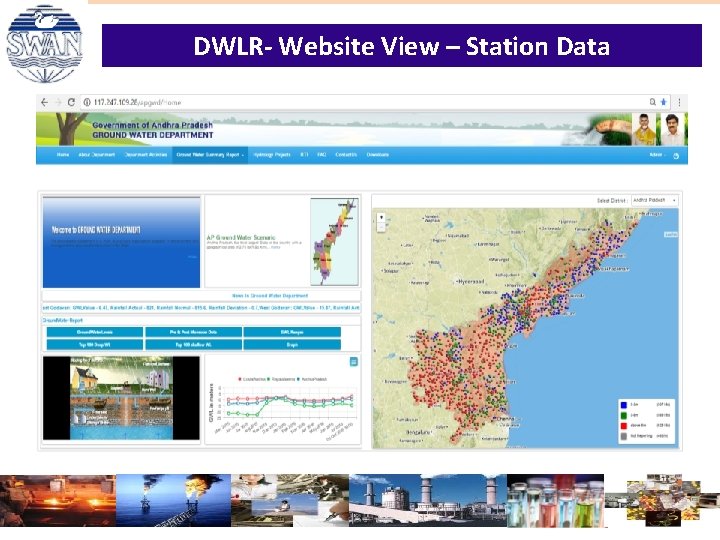Open the browser three-dot menu

coord(679,102)
